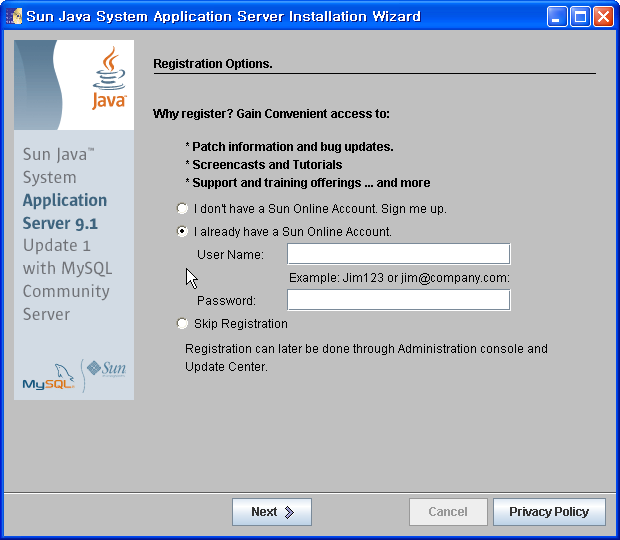Screen dimensions: 620x540
Task: Click window title 'Sun Java System Application Server Installation Wizard'
Action: click(x=223, y=17)
